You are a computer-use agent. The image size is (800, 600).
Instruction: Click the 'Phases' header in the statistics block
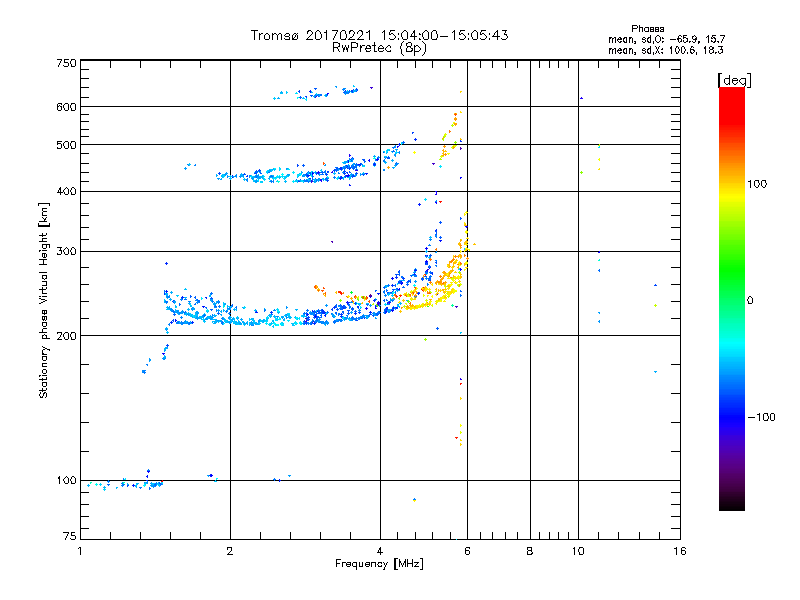click(647, 29)
